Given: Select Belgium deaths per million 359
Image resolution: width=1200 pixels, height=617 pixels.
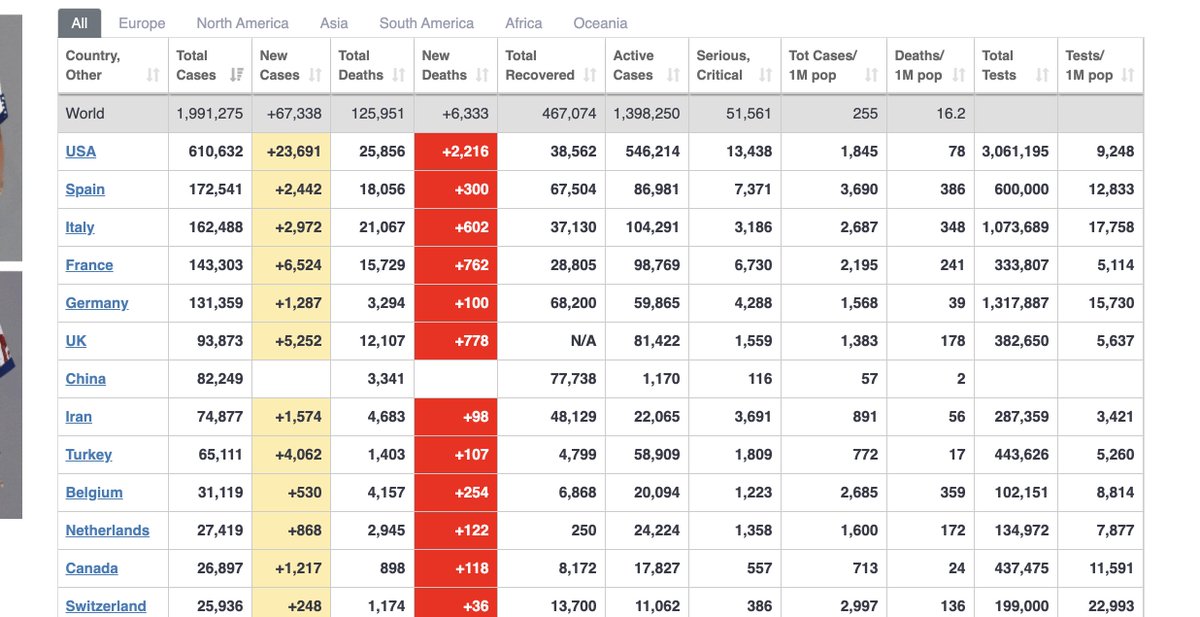Looking at the screenshot, I should [x=953, y=493].
